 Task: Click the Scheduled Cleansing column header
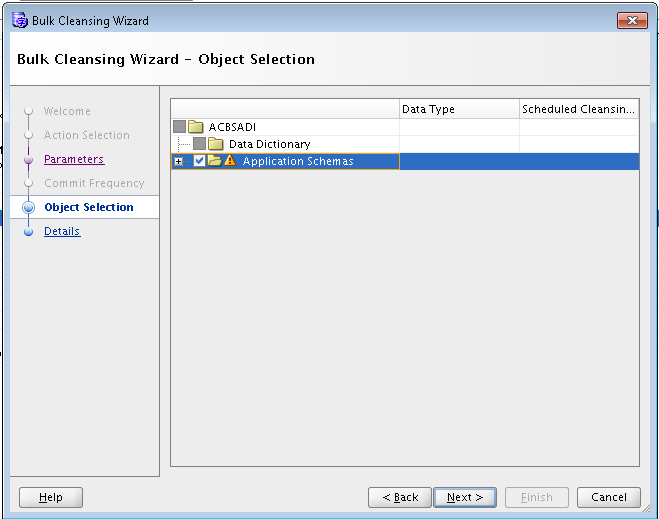(x=578, y=109)
